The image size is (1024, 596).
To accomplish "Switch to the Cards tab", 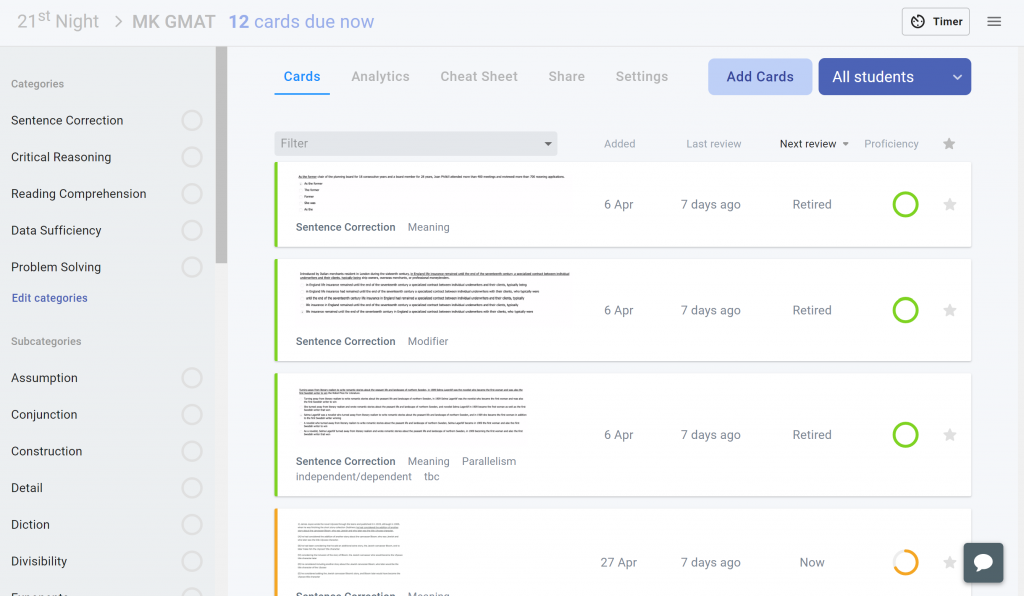I will click(302, 76).
